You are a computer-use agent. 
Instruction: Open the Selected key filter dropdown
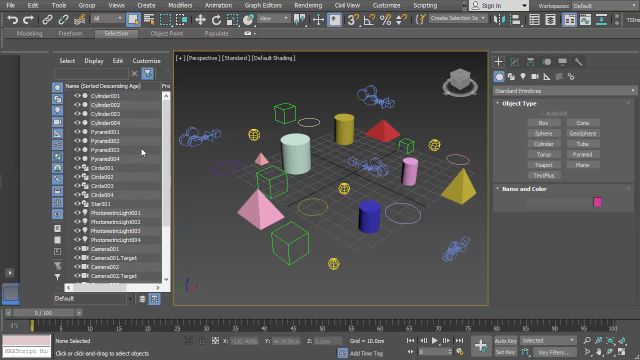pyautogui.click(x=548, y=340)
